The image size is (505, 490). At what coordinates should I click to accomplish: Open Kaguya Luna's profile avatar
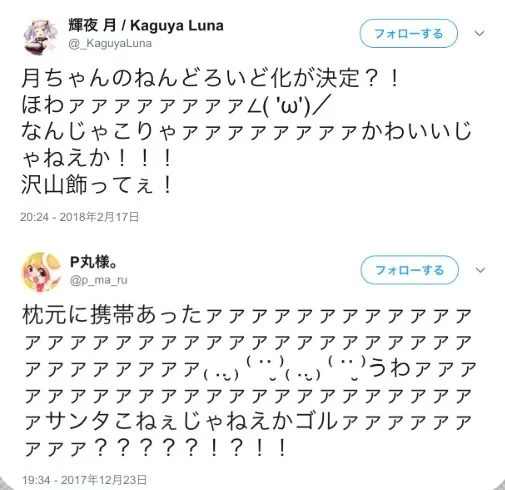(x=41, y=36)
